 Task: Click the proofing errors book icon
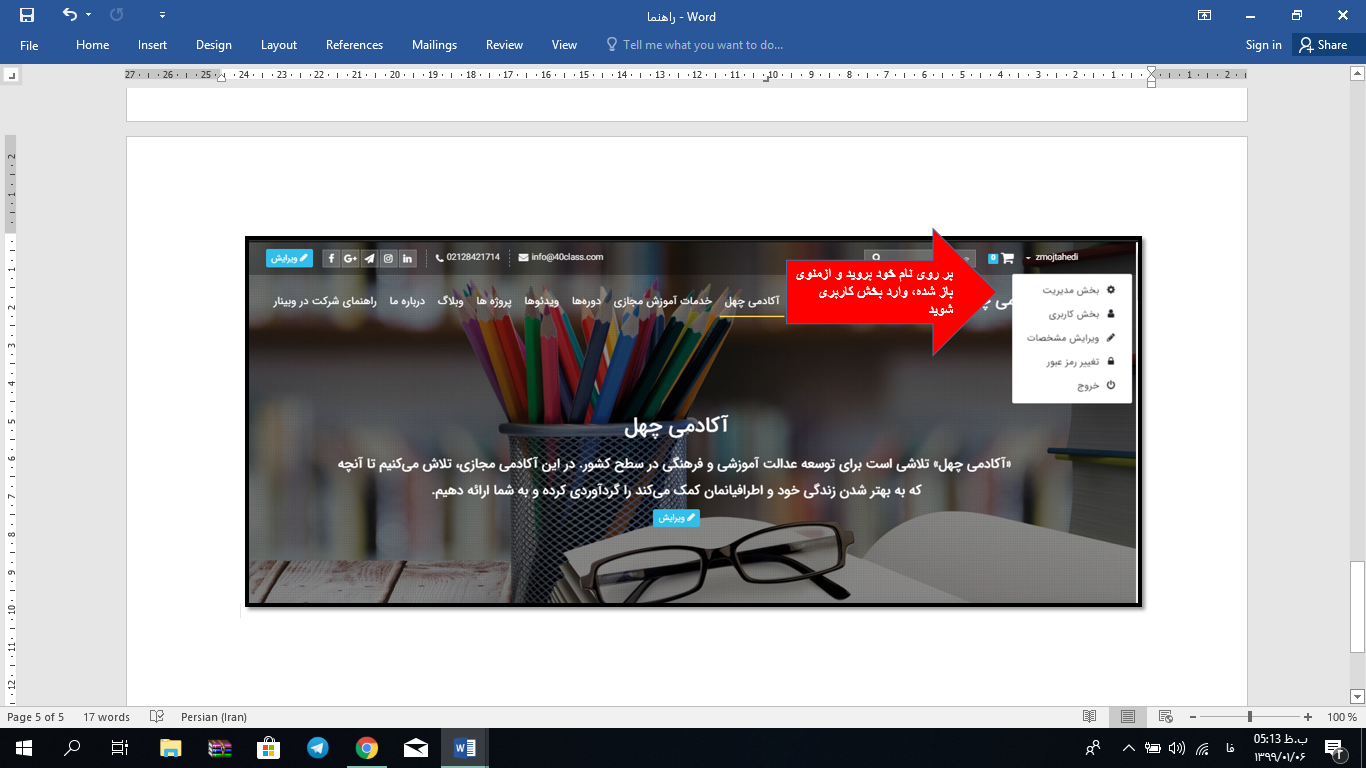(156, 717)
